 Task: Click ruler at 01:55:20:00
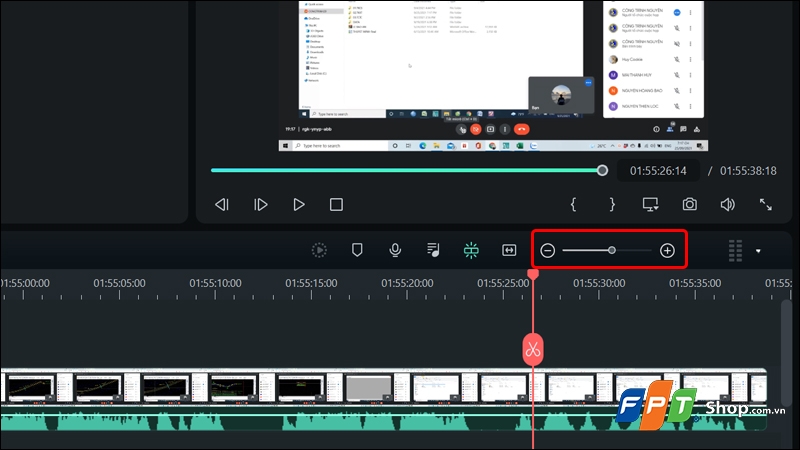pos(407,283)
